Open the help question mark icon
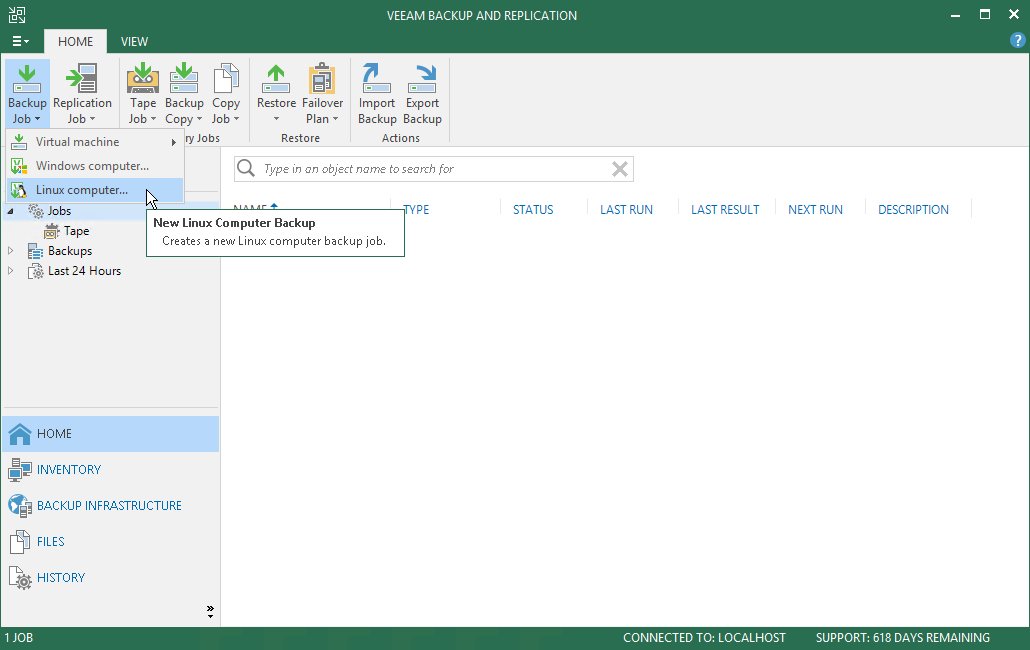Image resolution: width=1030 pixels, height=650 pixels. pyautogui.click(x=1017, y=41)
